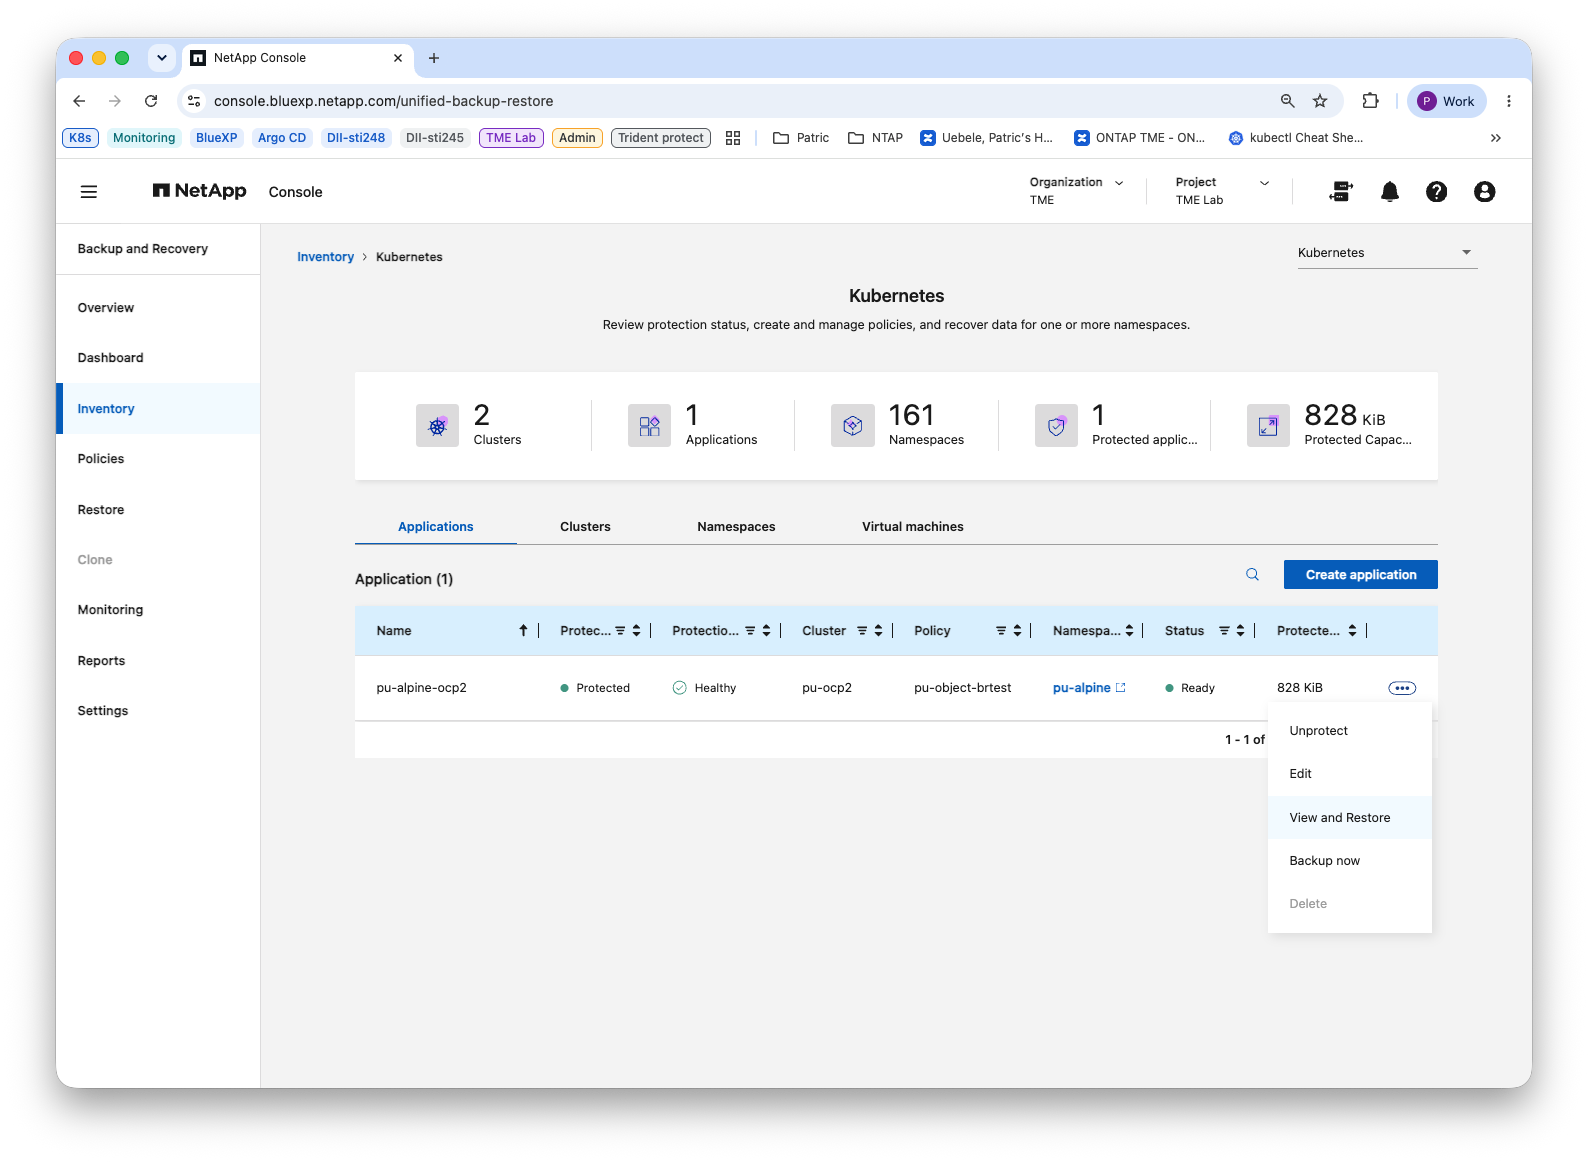The height and width of the screenshot is (1162, 1588).
Task: Show more bookmarks via the double chevron
Action: point(1496,138)
